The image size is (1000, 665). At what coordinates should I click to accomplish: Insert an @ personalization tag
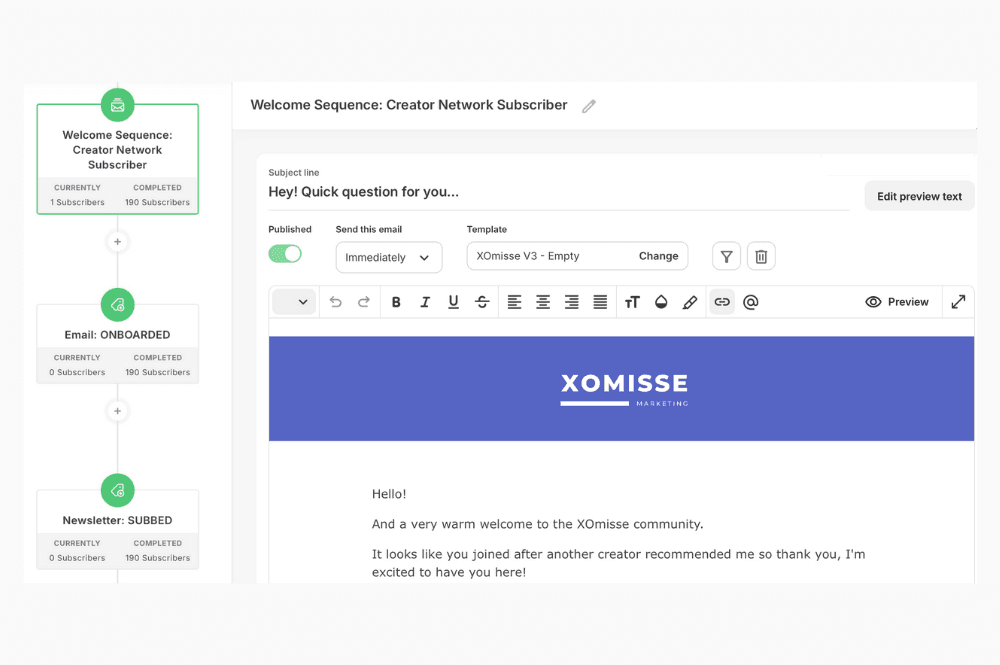[x=751, y=301]
